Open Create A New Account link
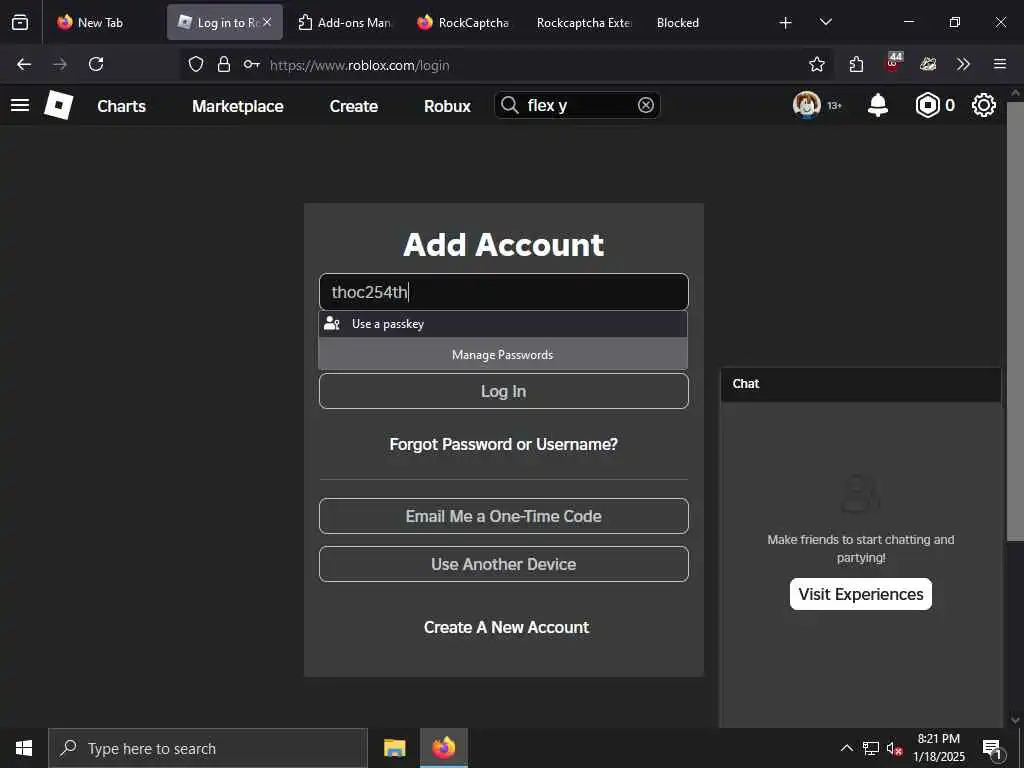 click(x=506, y=627)
